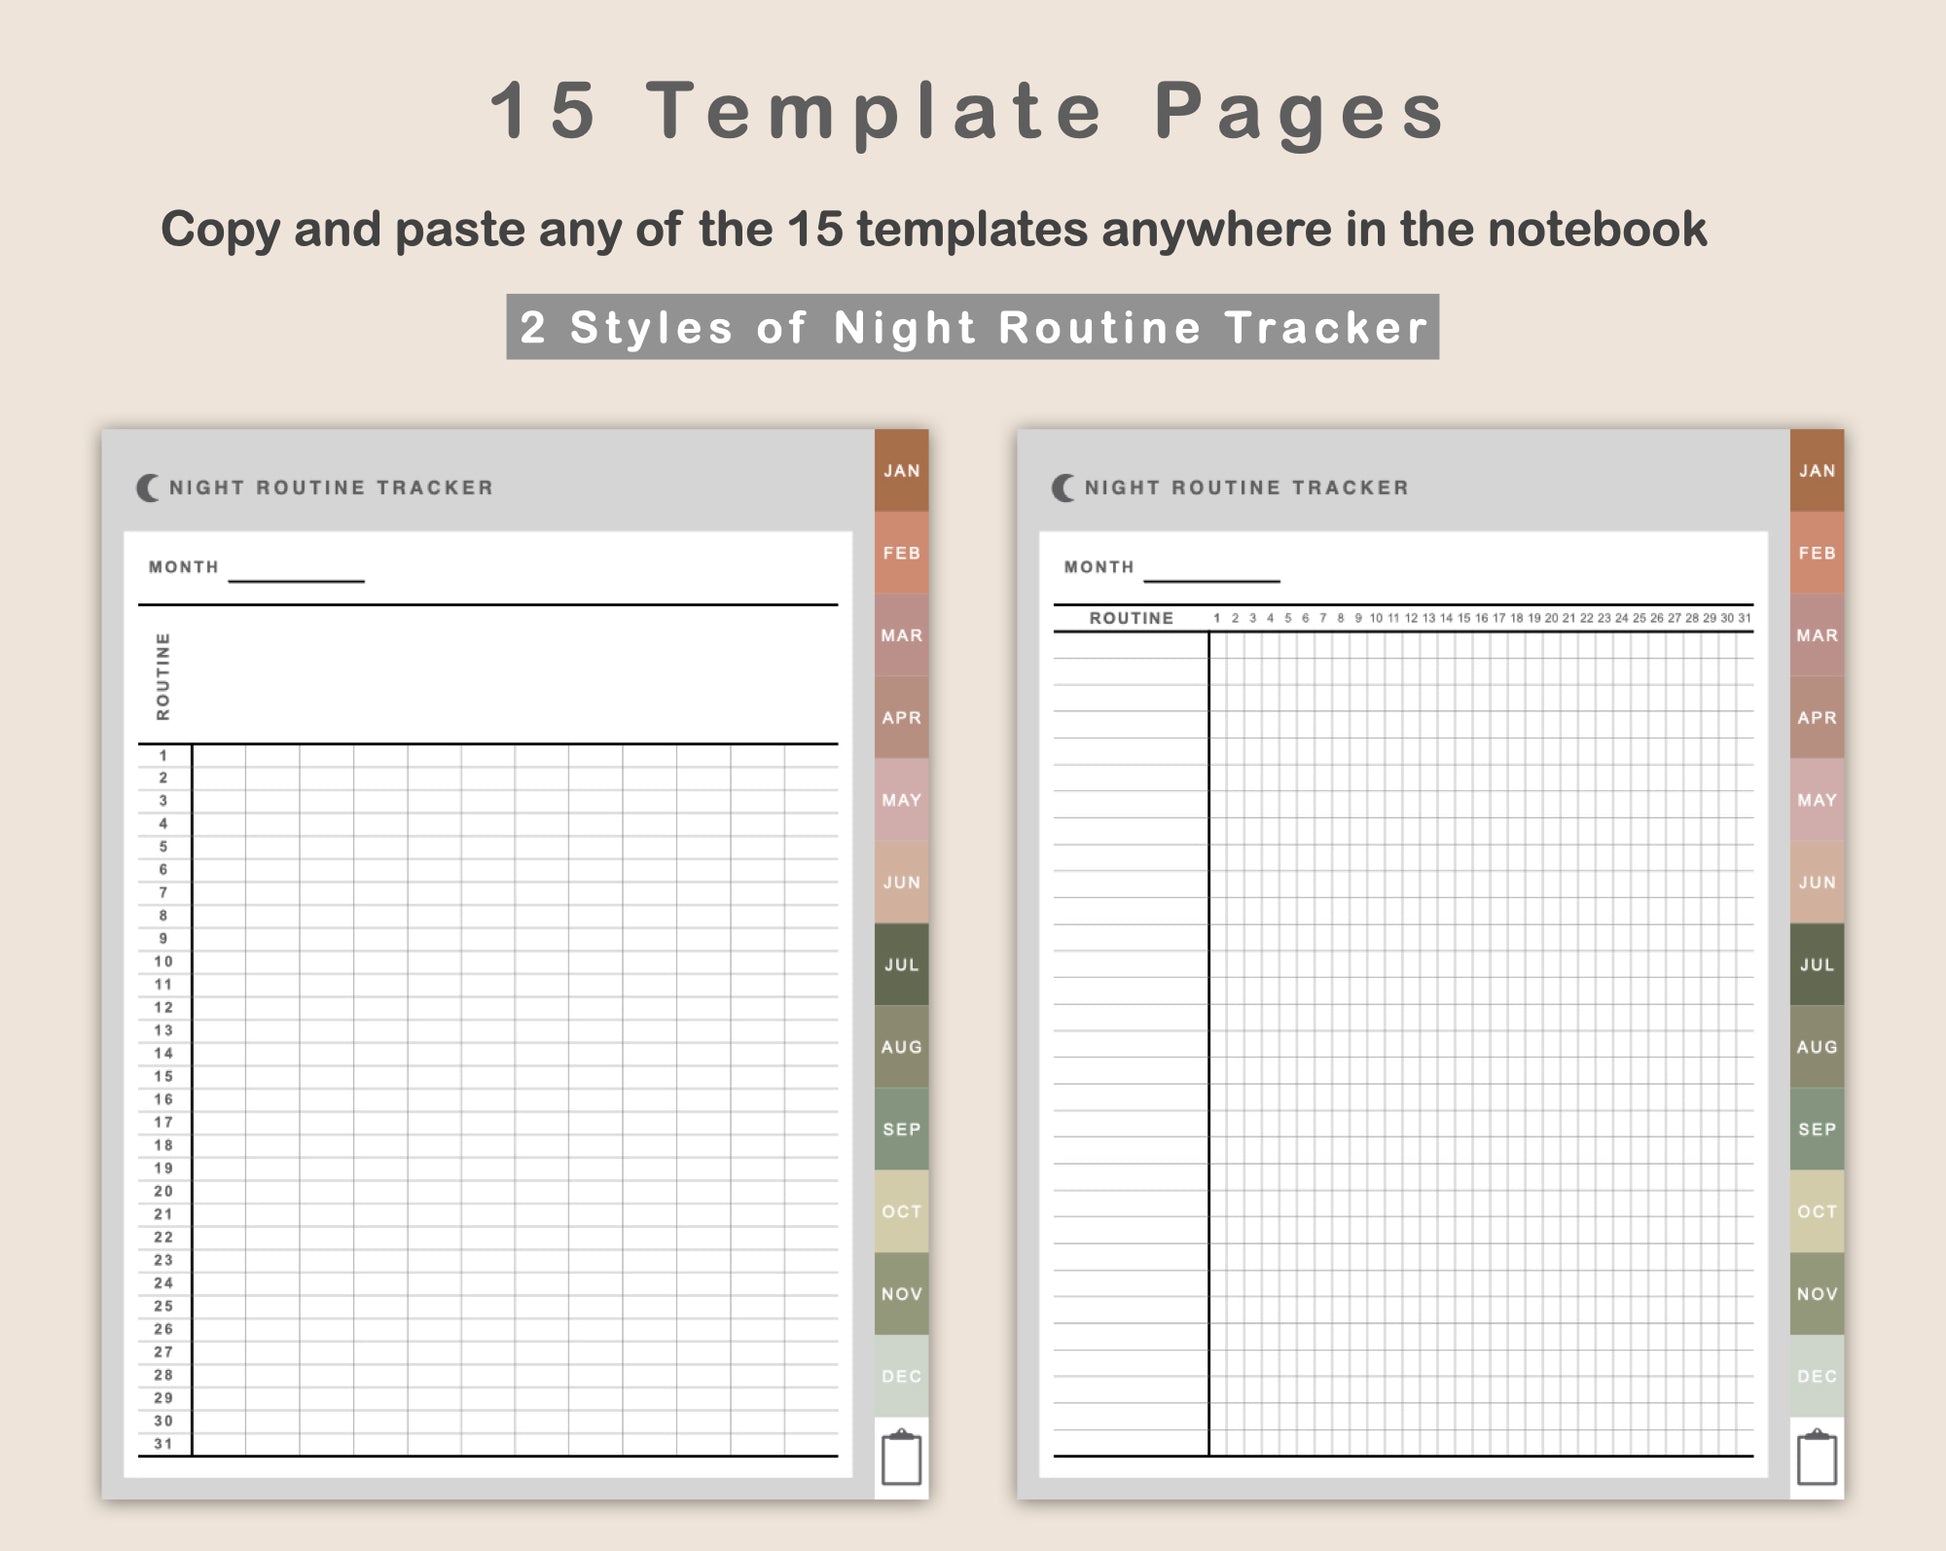Open the JUN tab on the left template
1946x1551 pixels.
[901, 882]
